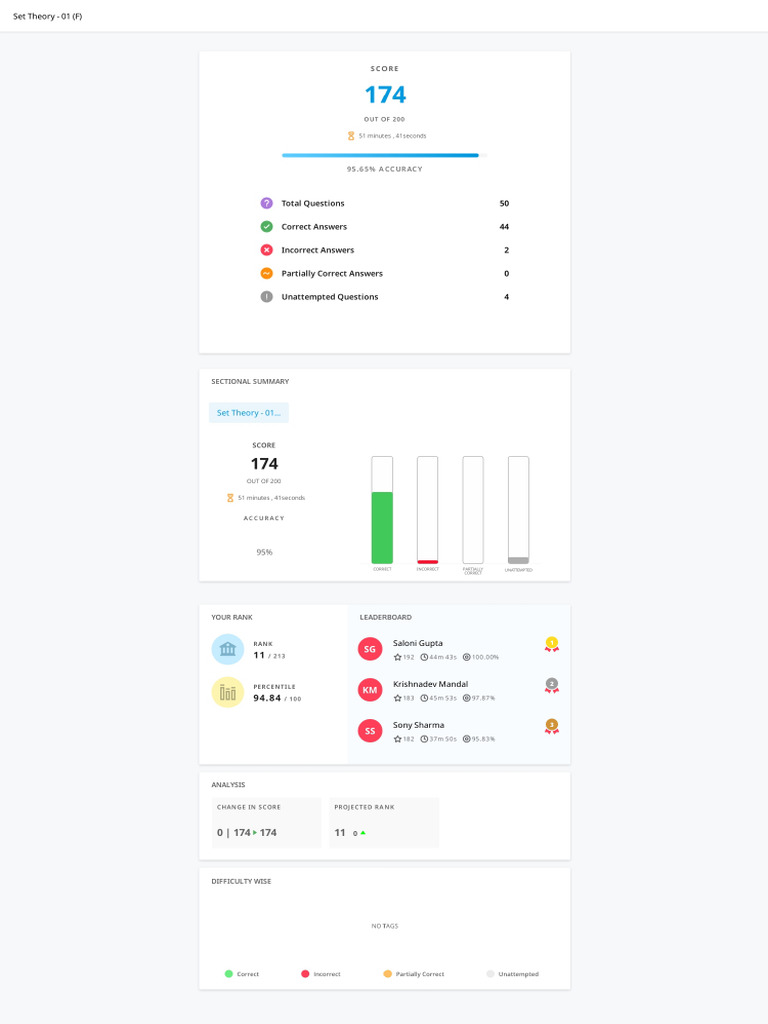Click the gray Unattempted bar in chart
Screen dimensions: 768x1024
click(x=519, y=560)
